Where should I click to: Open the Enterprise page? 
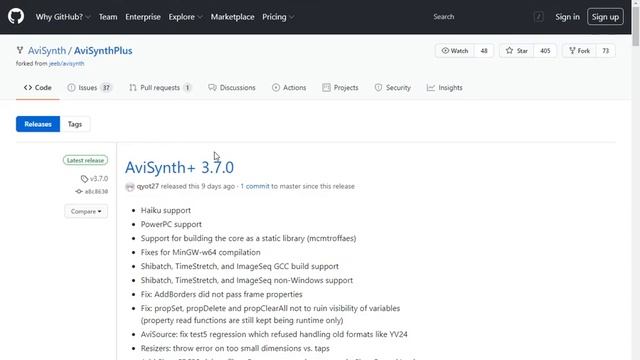[x=143, y=17]
